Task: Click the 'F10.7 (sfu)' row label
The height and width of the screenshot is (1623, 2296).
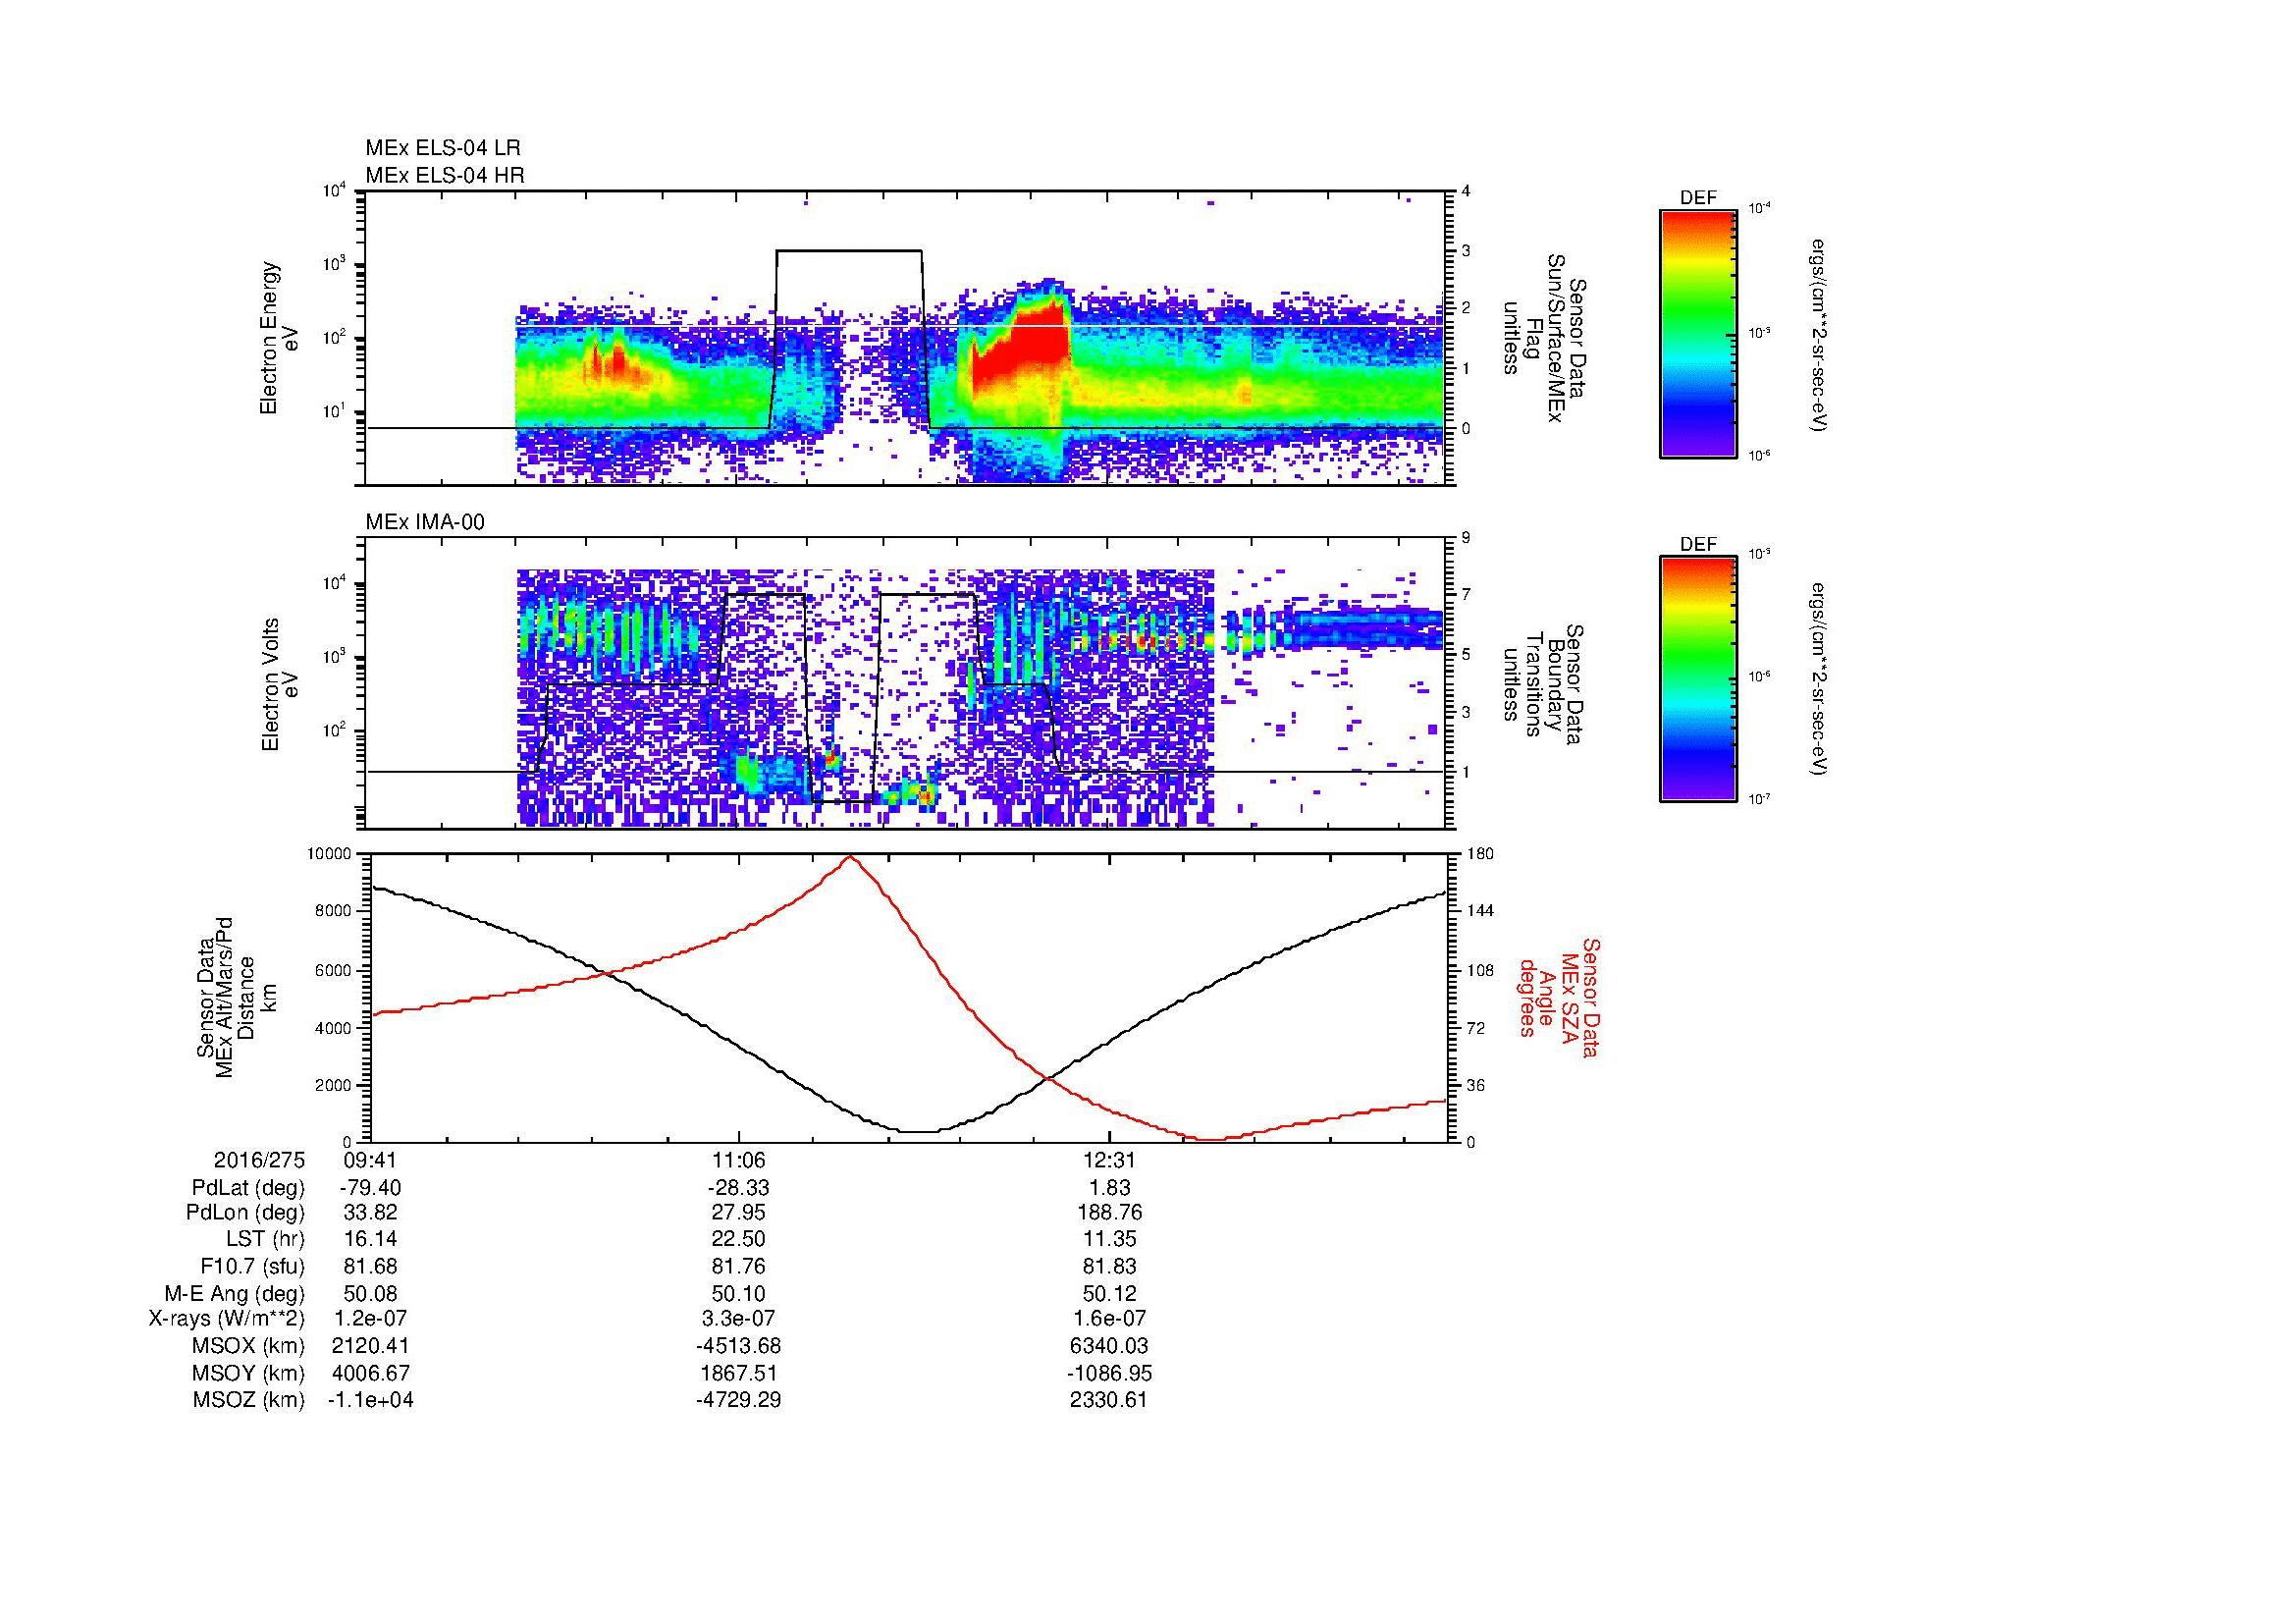Action: [252, 1267]
